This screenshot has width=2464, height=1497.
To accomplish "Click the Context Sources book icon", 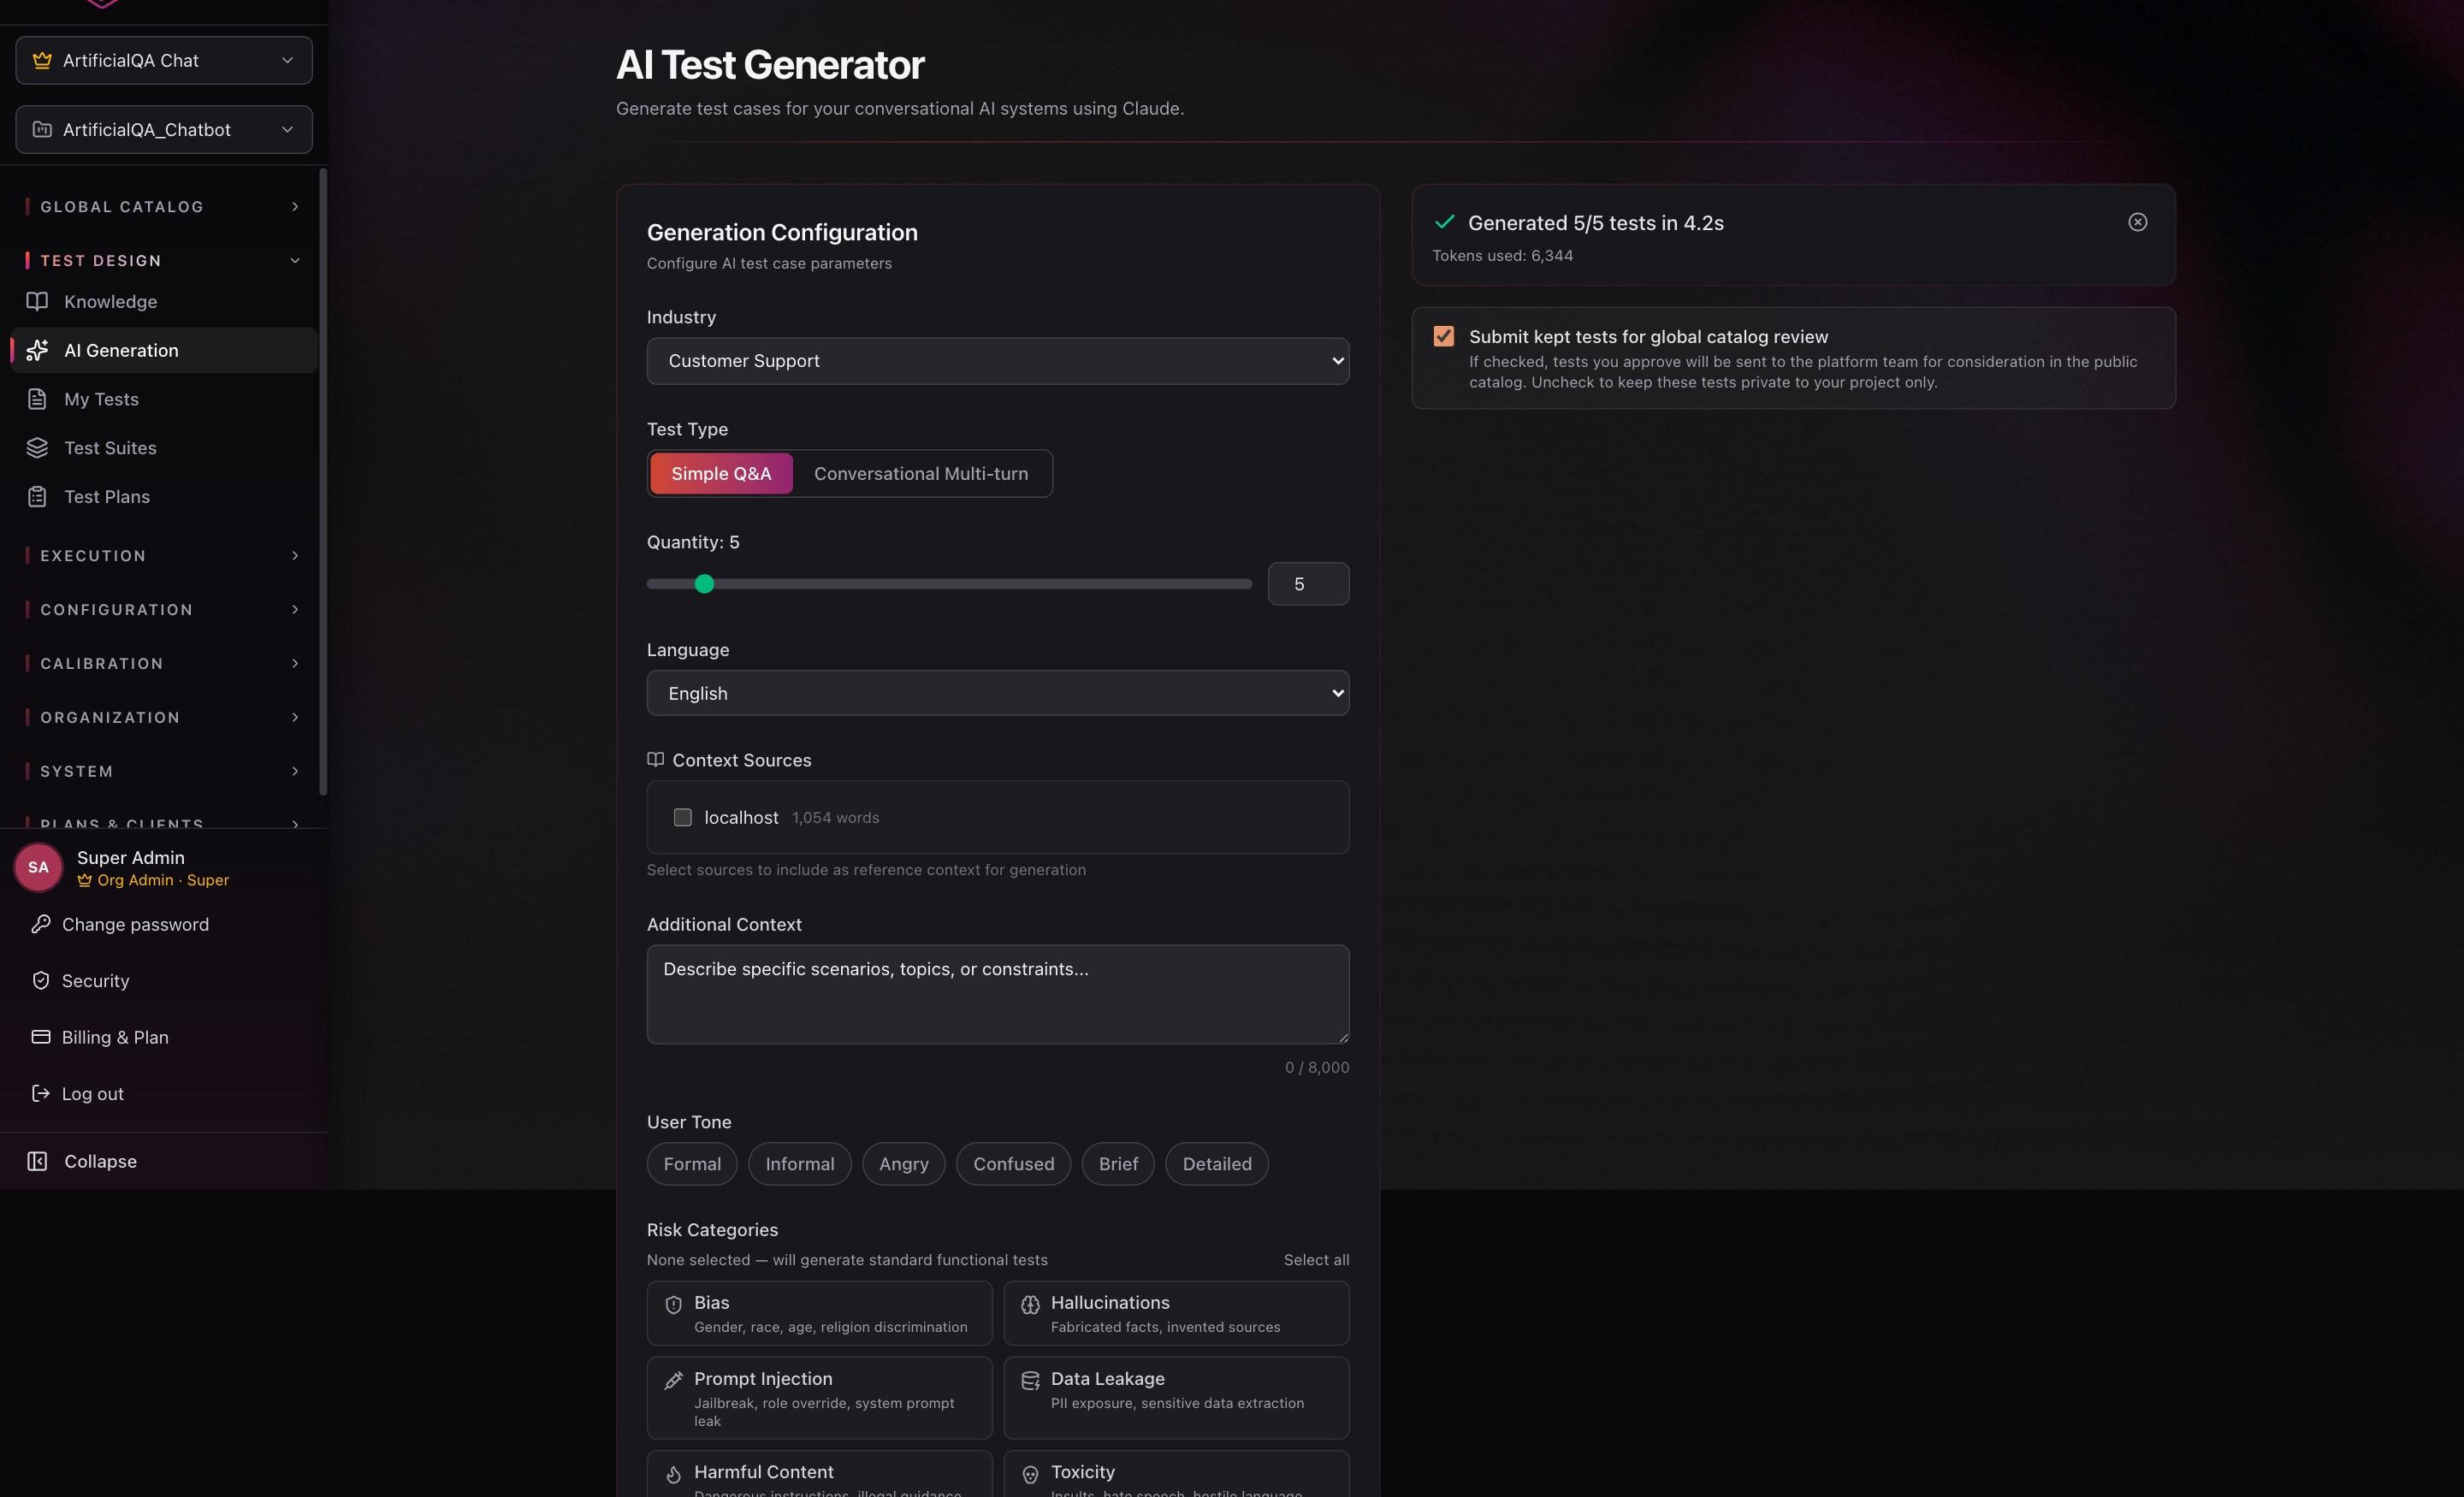I will pyautogui.click(x=655, y=760).
